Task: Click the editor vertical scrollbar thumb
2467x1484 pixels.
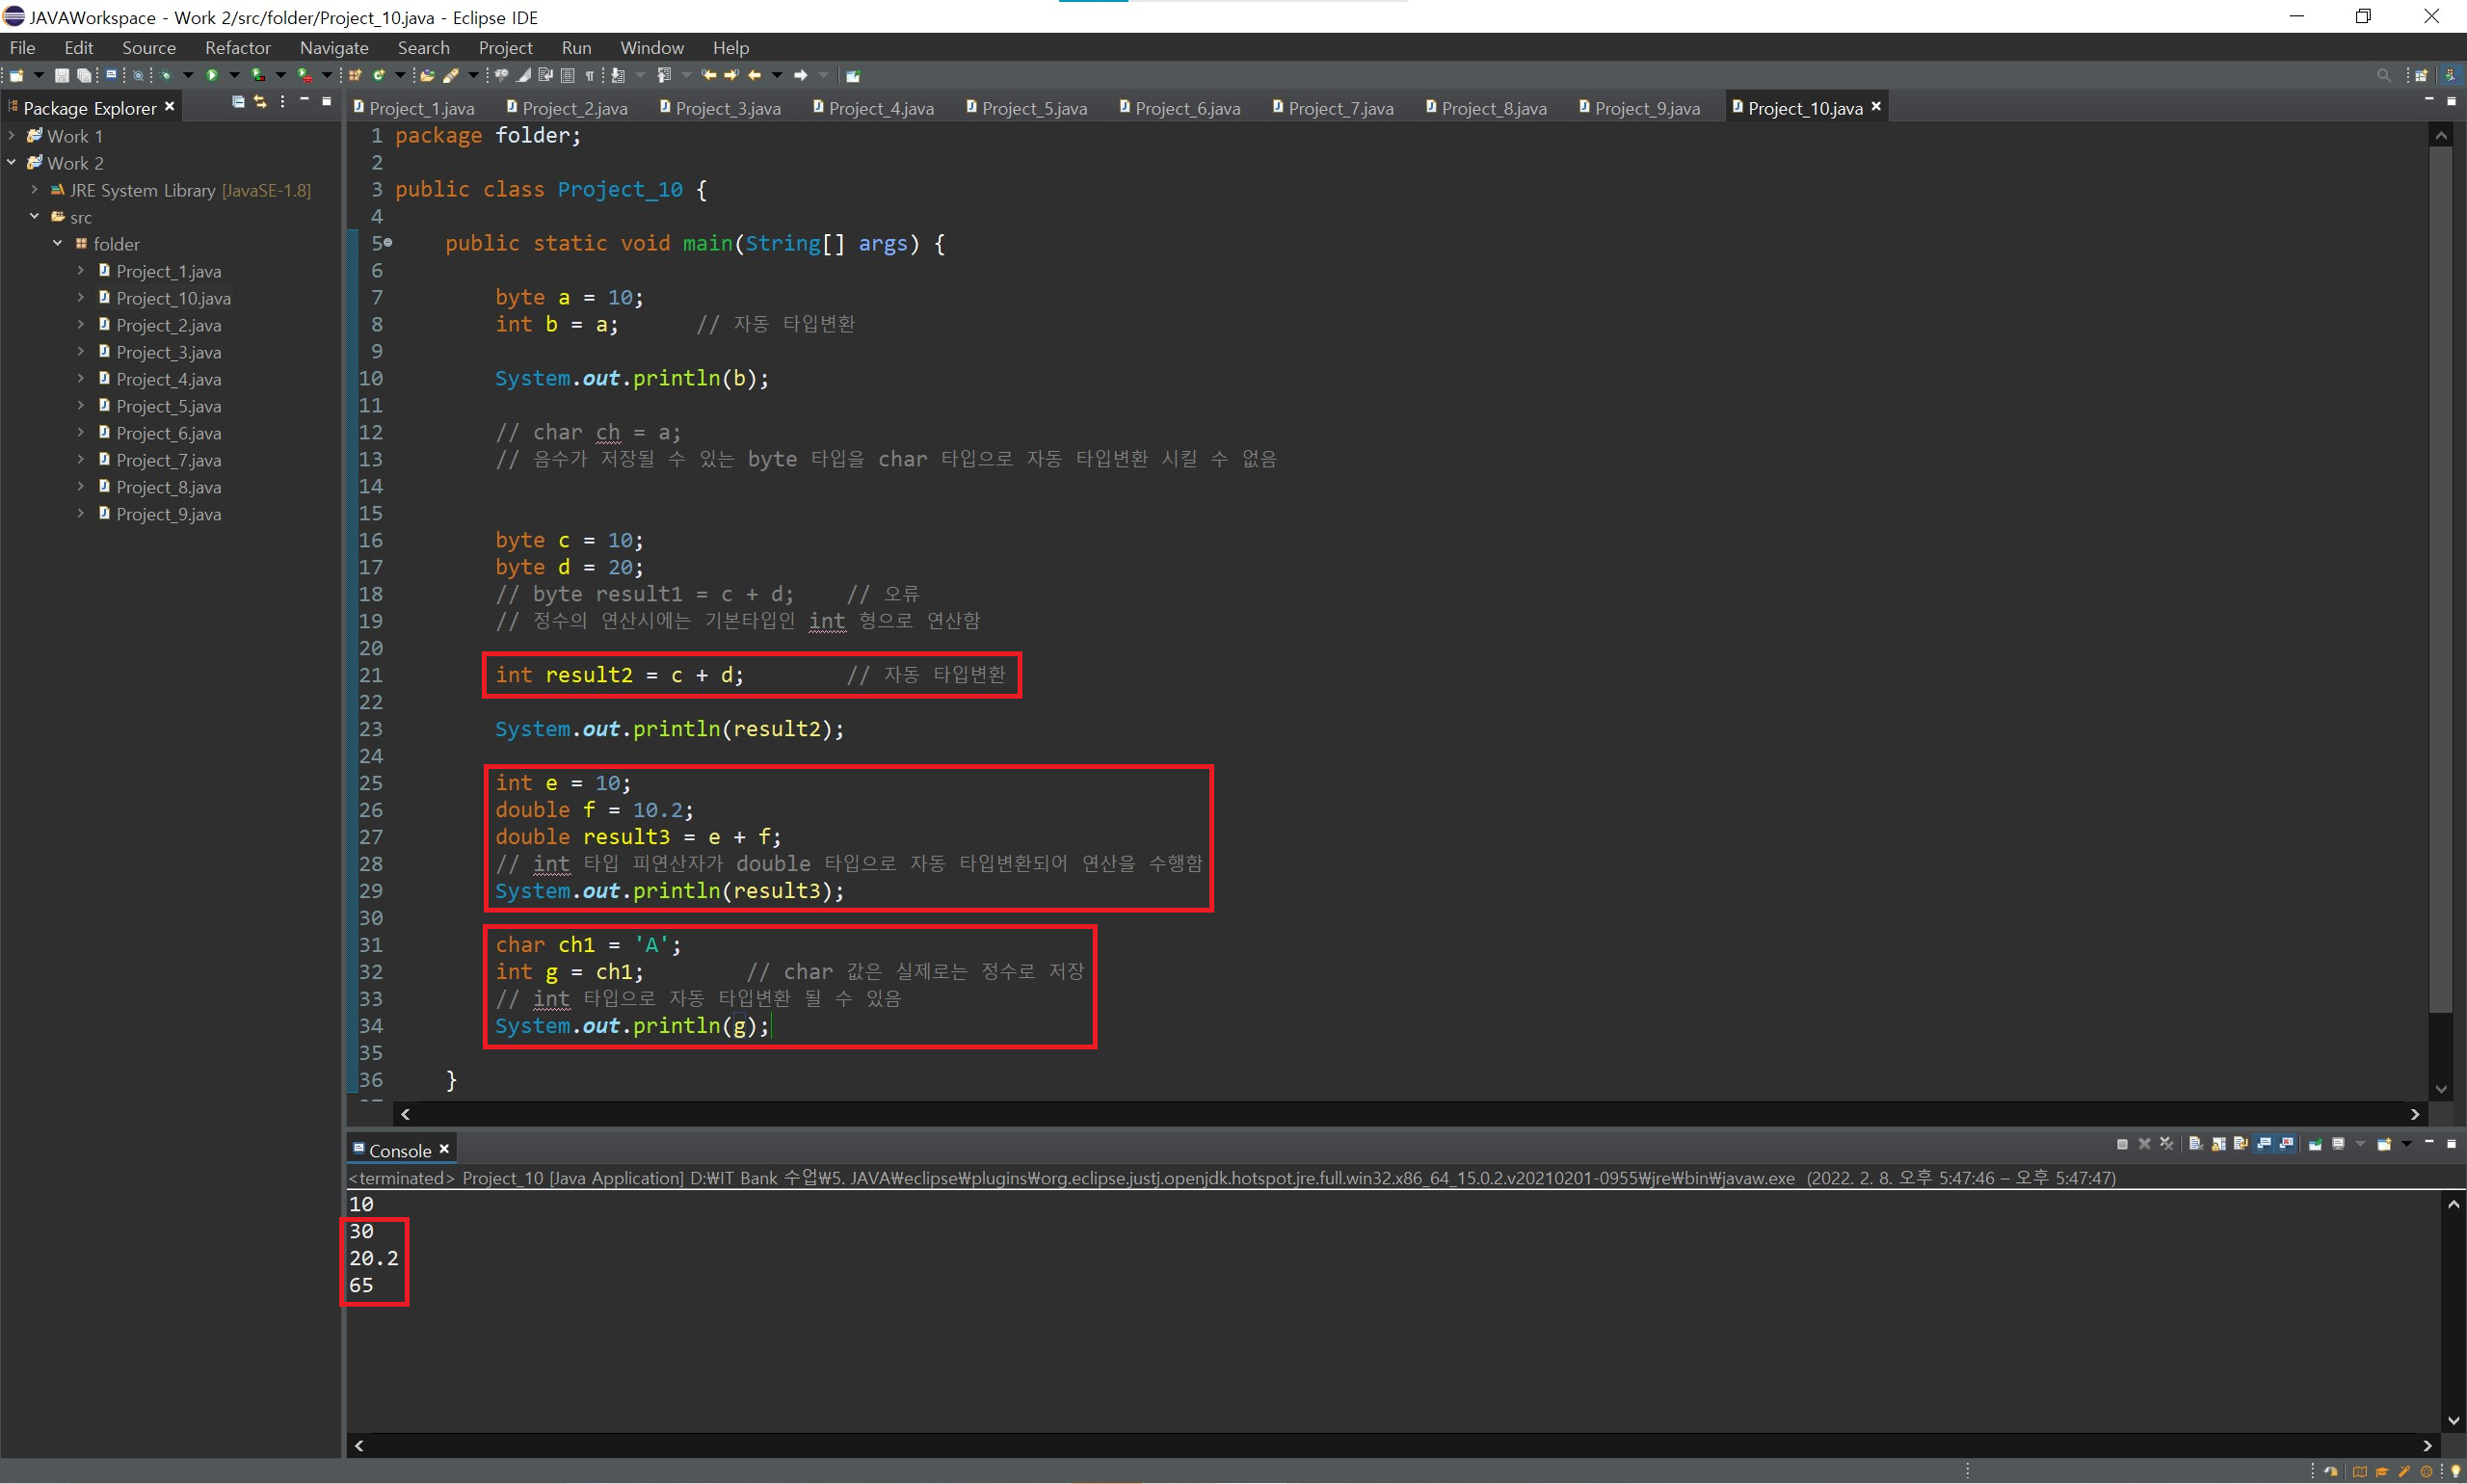Action: tap(2441, 580)
